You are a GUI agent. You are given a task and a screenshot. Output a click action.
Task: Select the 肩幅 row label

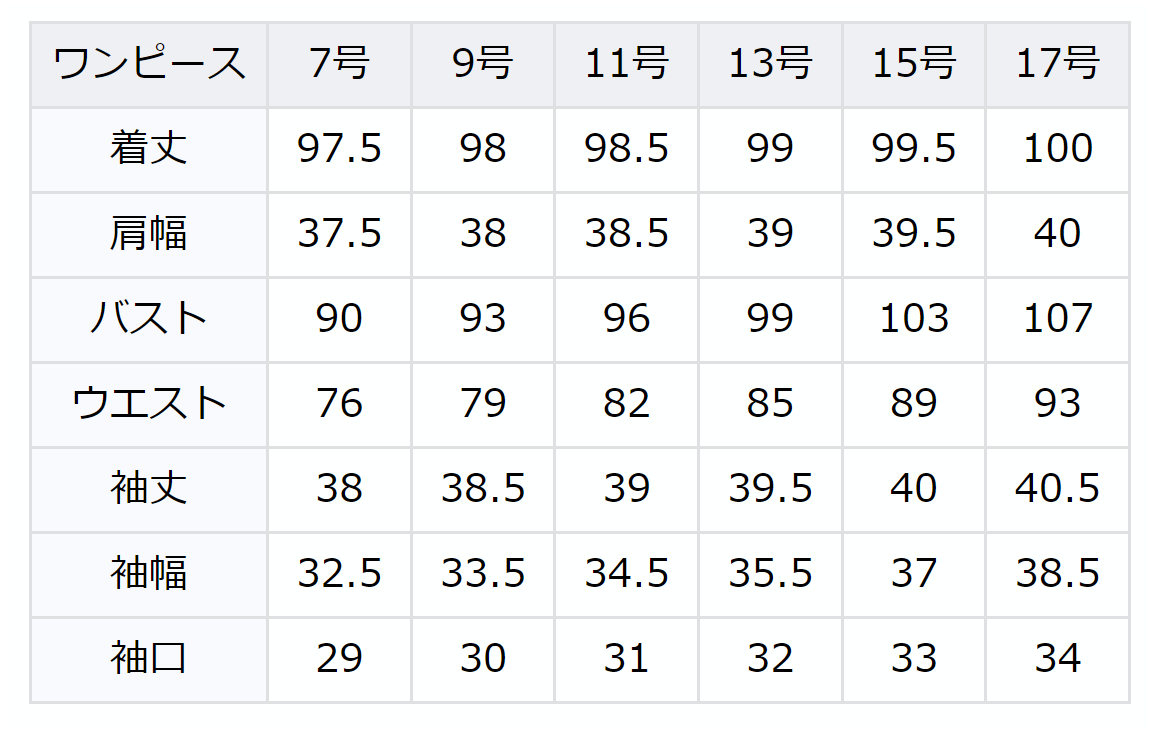tap(149, 235)
